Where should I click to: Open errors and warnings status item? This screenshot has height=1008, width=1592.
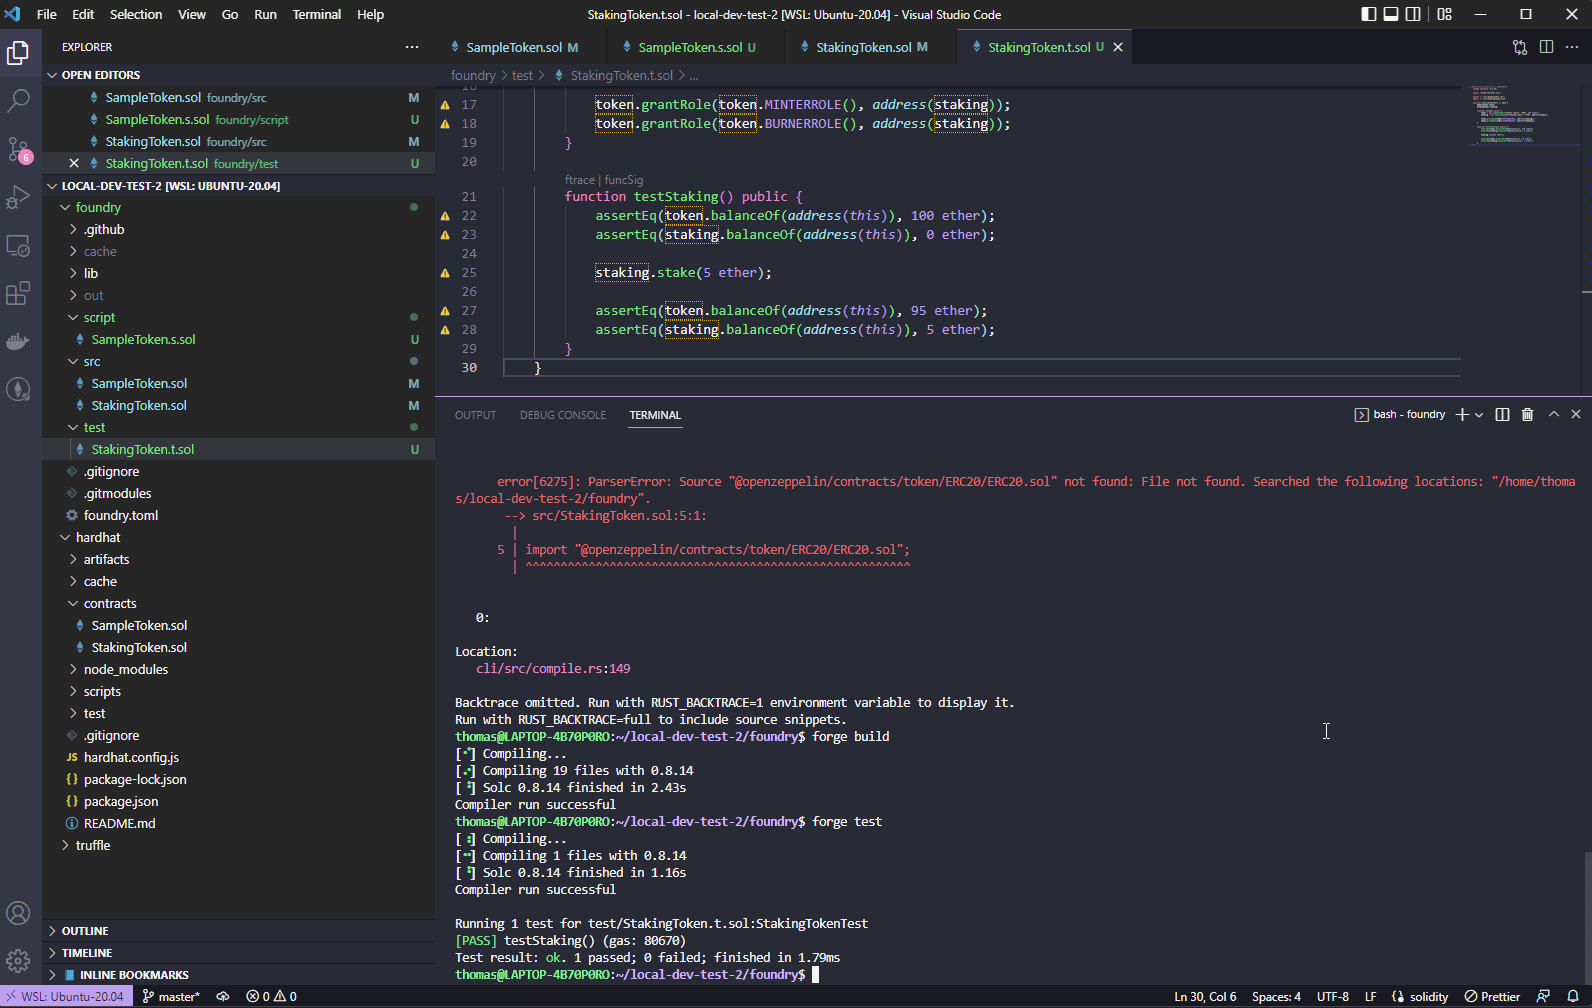pyautogui.click(x=271, y=997)
